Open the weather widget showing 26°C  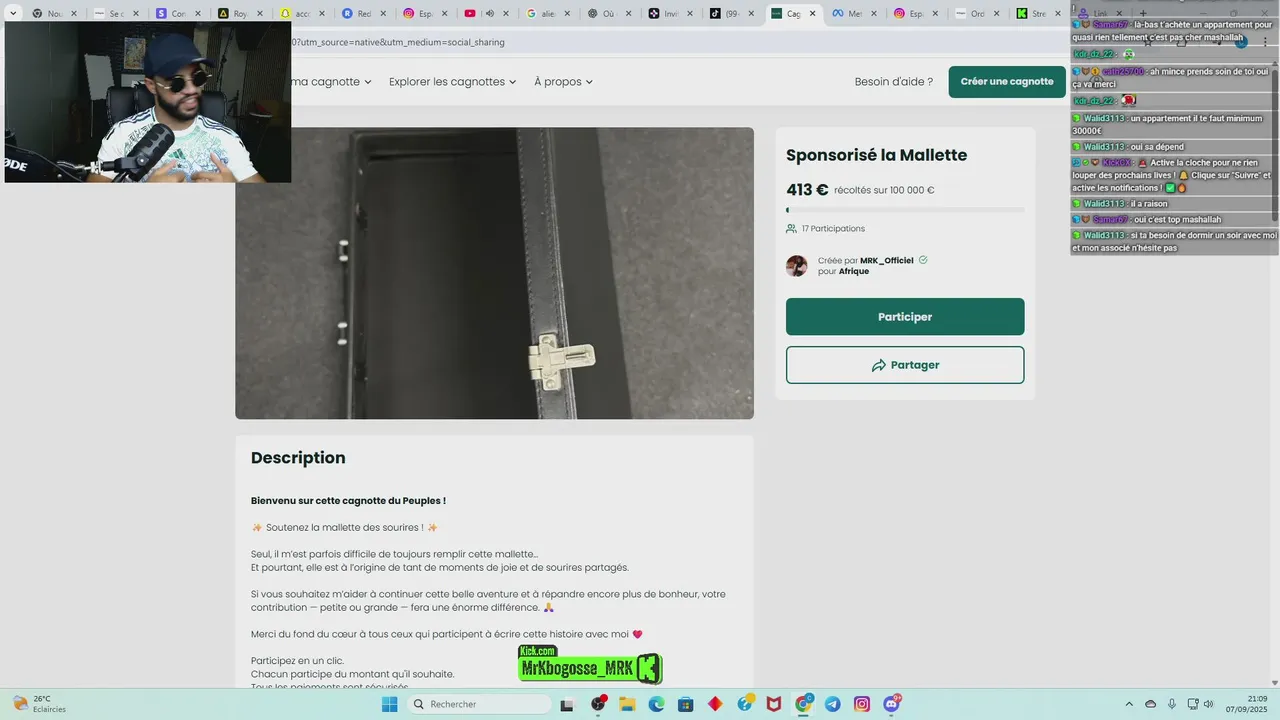38,704
